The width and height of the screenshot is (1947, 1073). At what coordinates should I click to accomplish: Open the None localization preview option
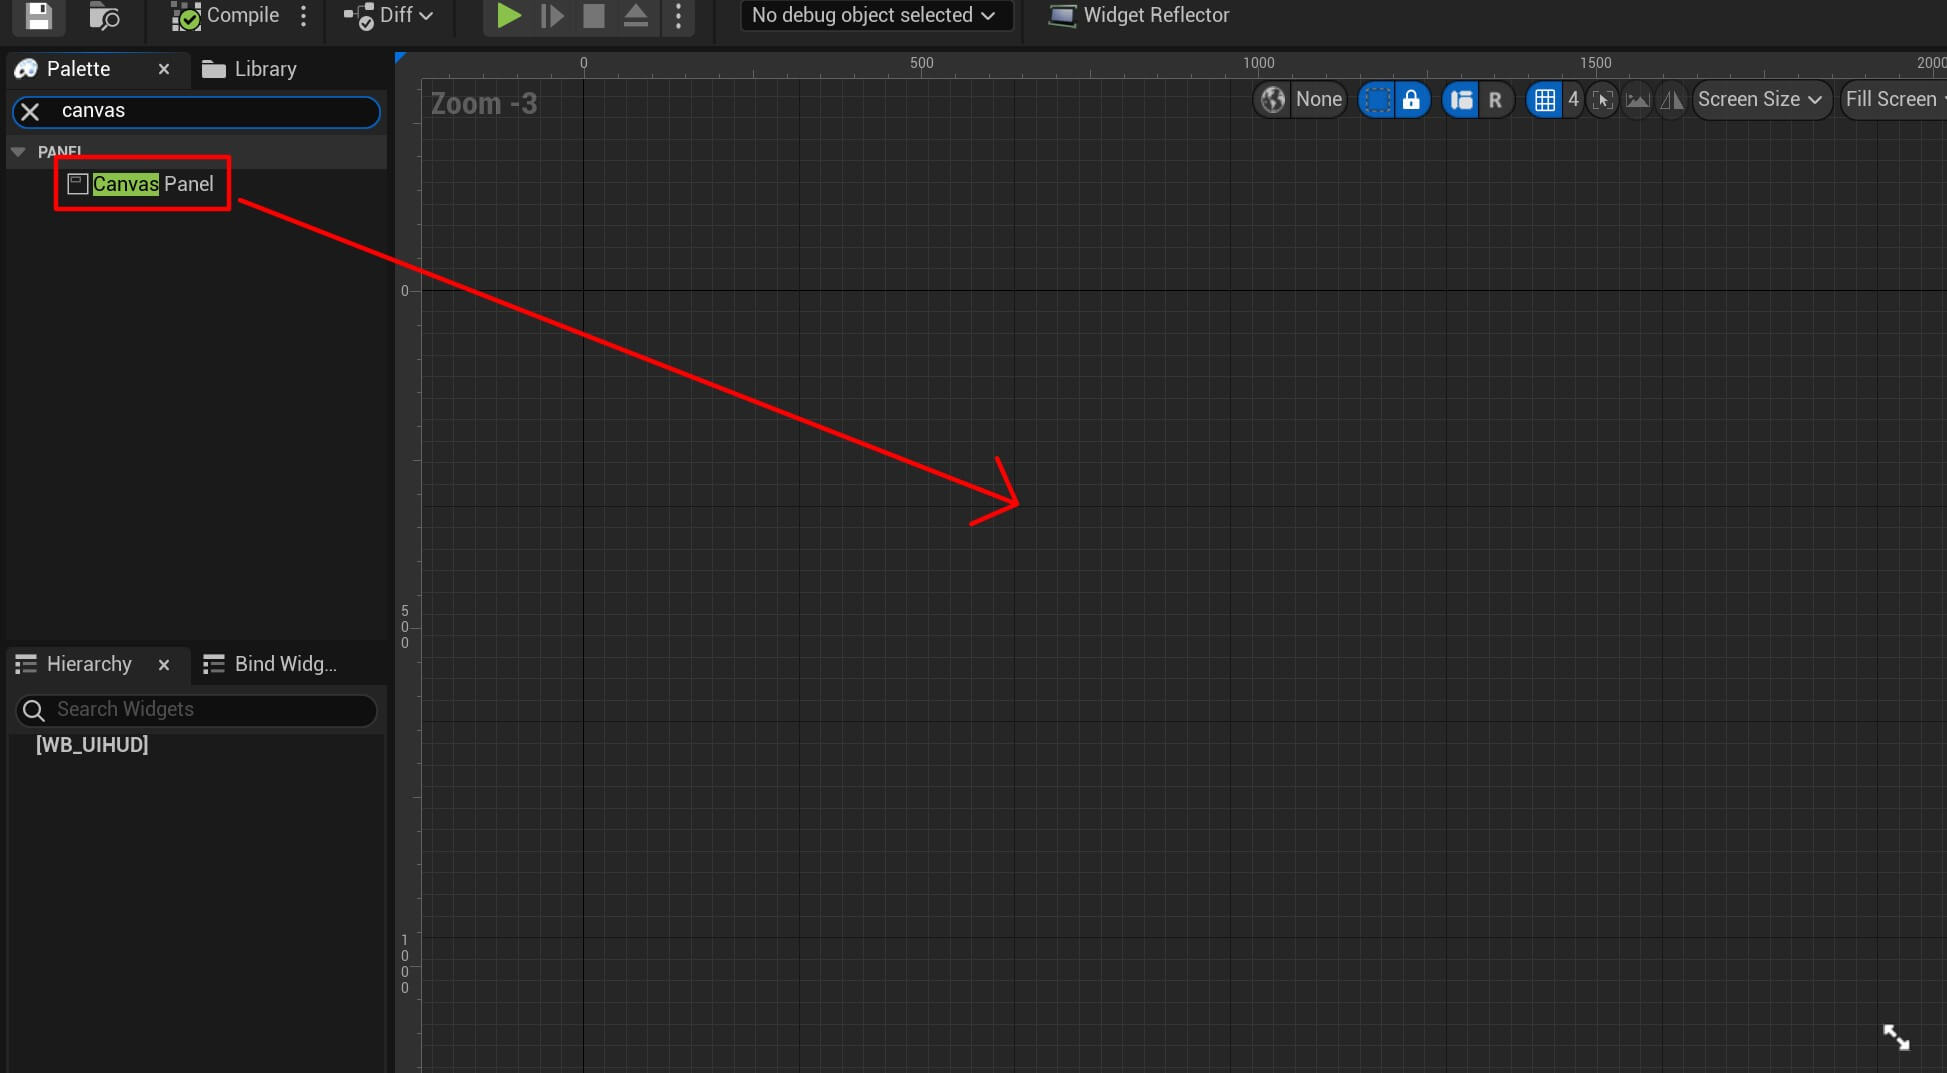1319,99
